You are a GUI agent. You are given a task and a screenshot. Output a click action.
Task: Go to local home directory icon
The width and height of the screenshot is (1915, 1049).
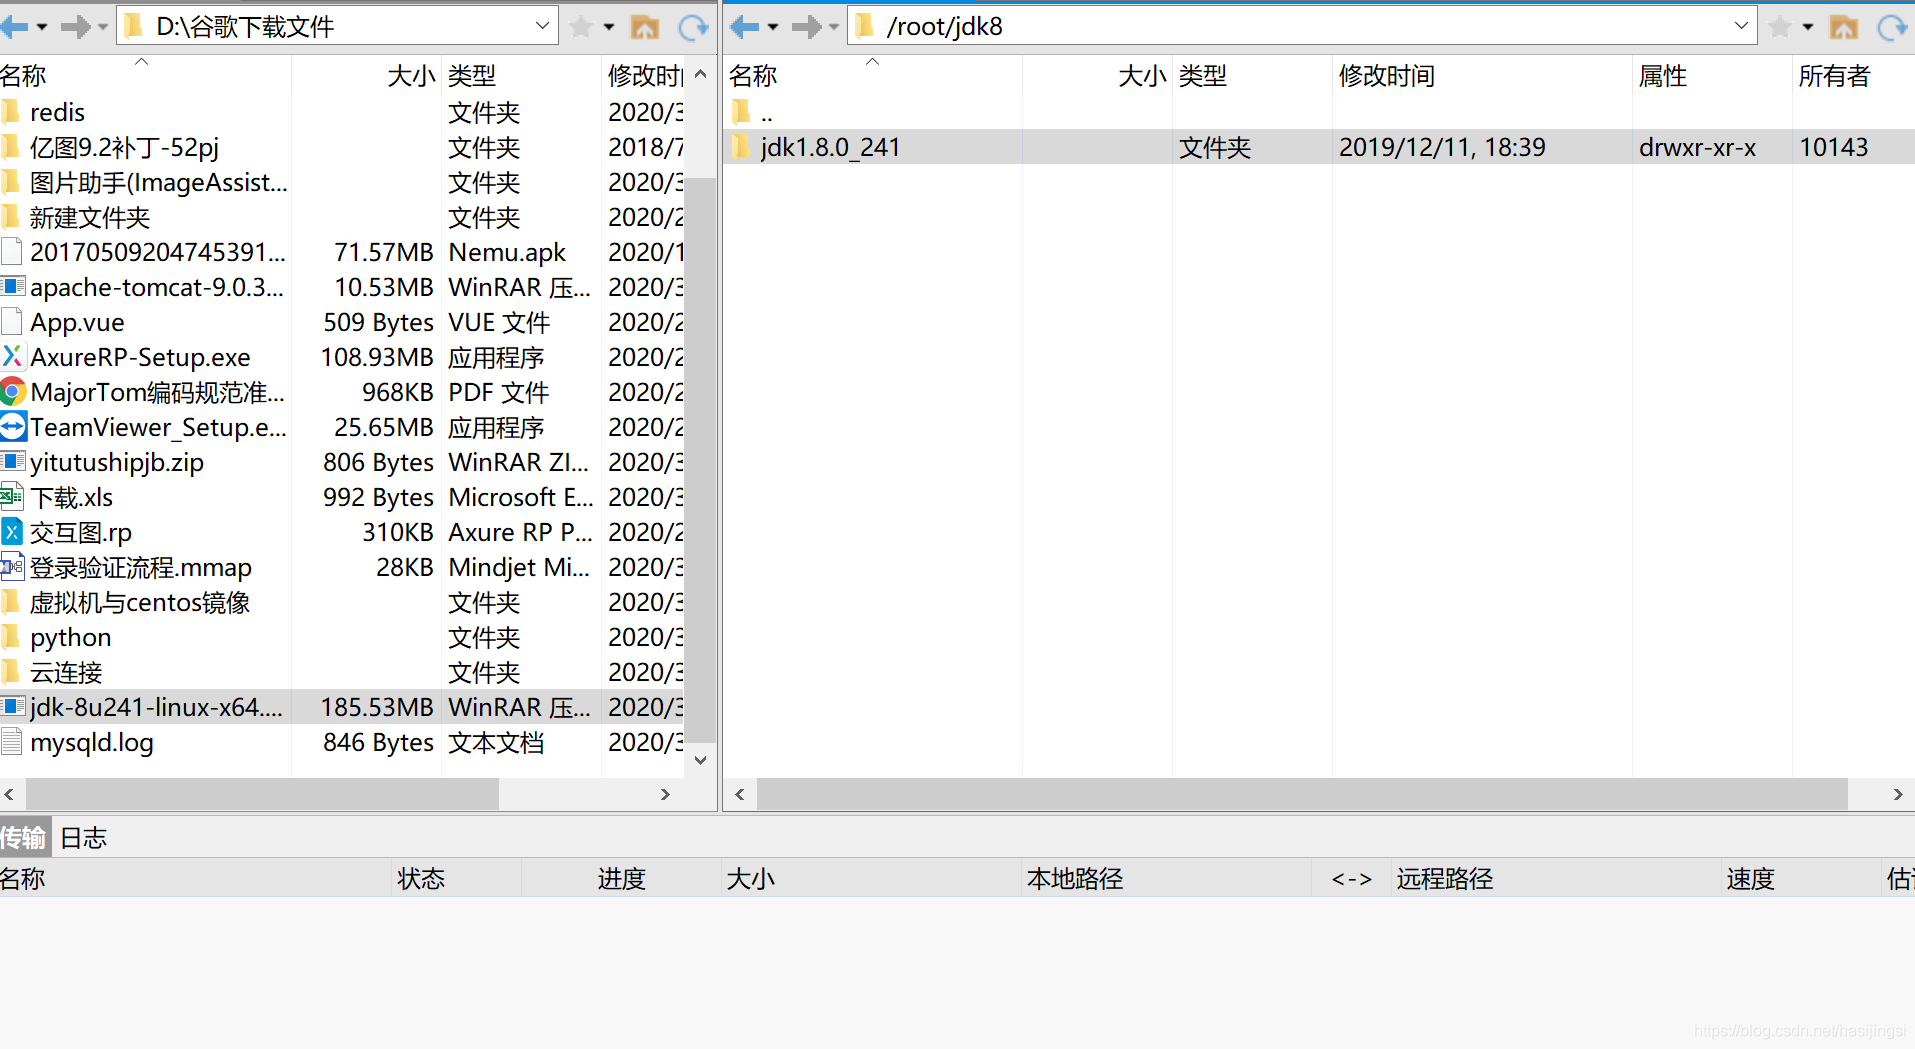(x=645, y=27)
